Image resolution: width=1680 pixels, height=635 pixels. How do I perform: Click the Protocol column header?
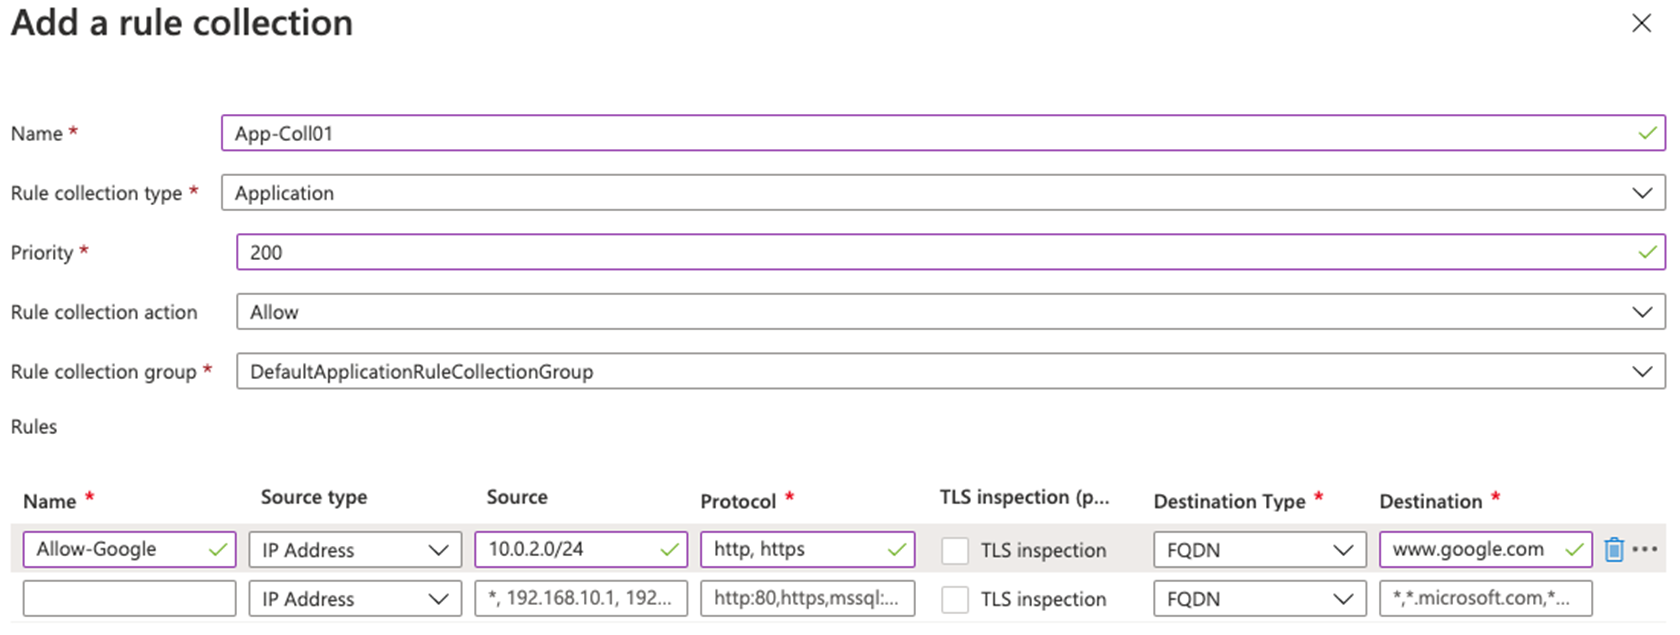[738, 501]
